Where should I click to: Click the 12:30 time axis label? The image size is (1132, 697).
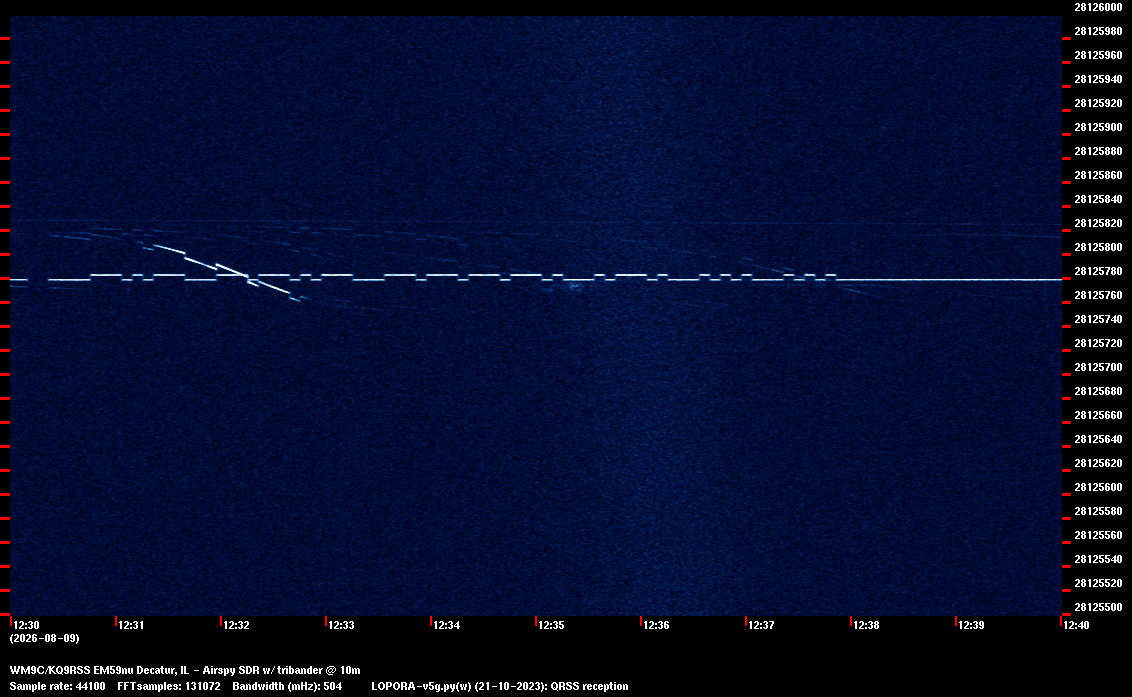coord(27,625)
